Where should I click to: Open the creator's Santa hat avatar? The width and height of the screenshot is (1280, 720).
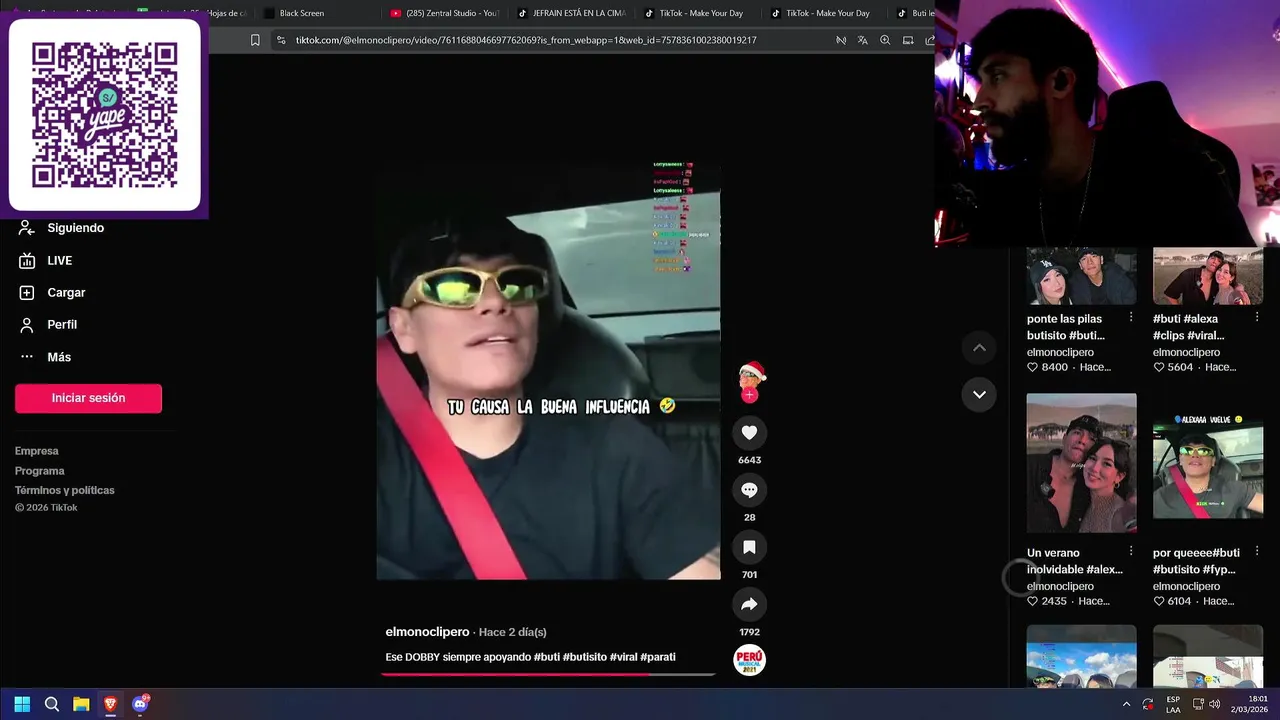751,375
